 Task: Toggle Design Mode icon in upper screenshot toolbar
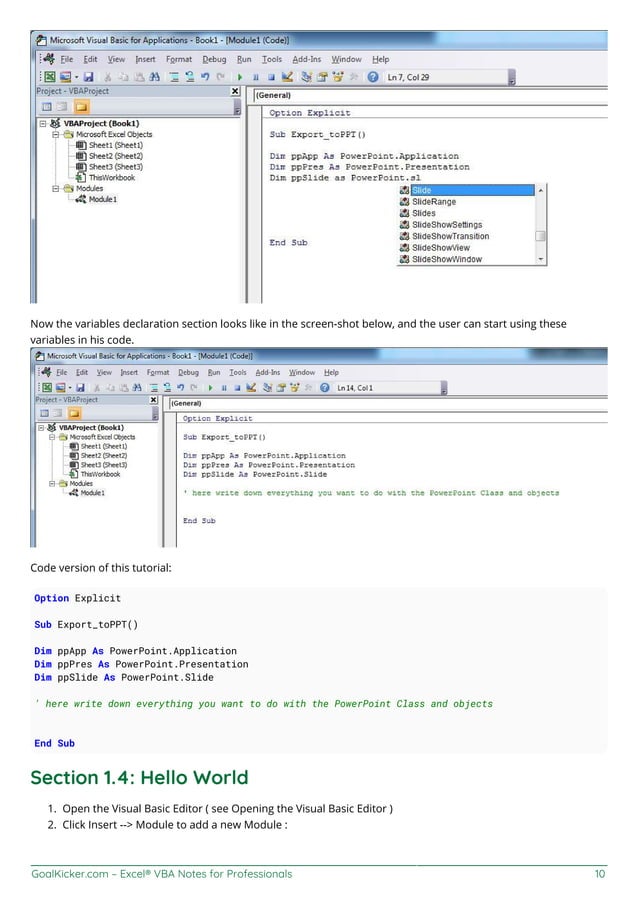(x=287, y=77)
